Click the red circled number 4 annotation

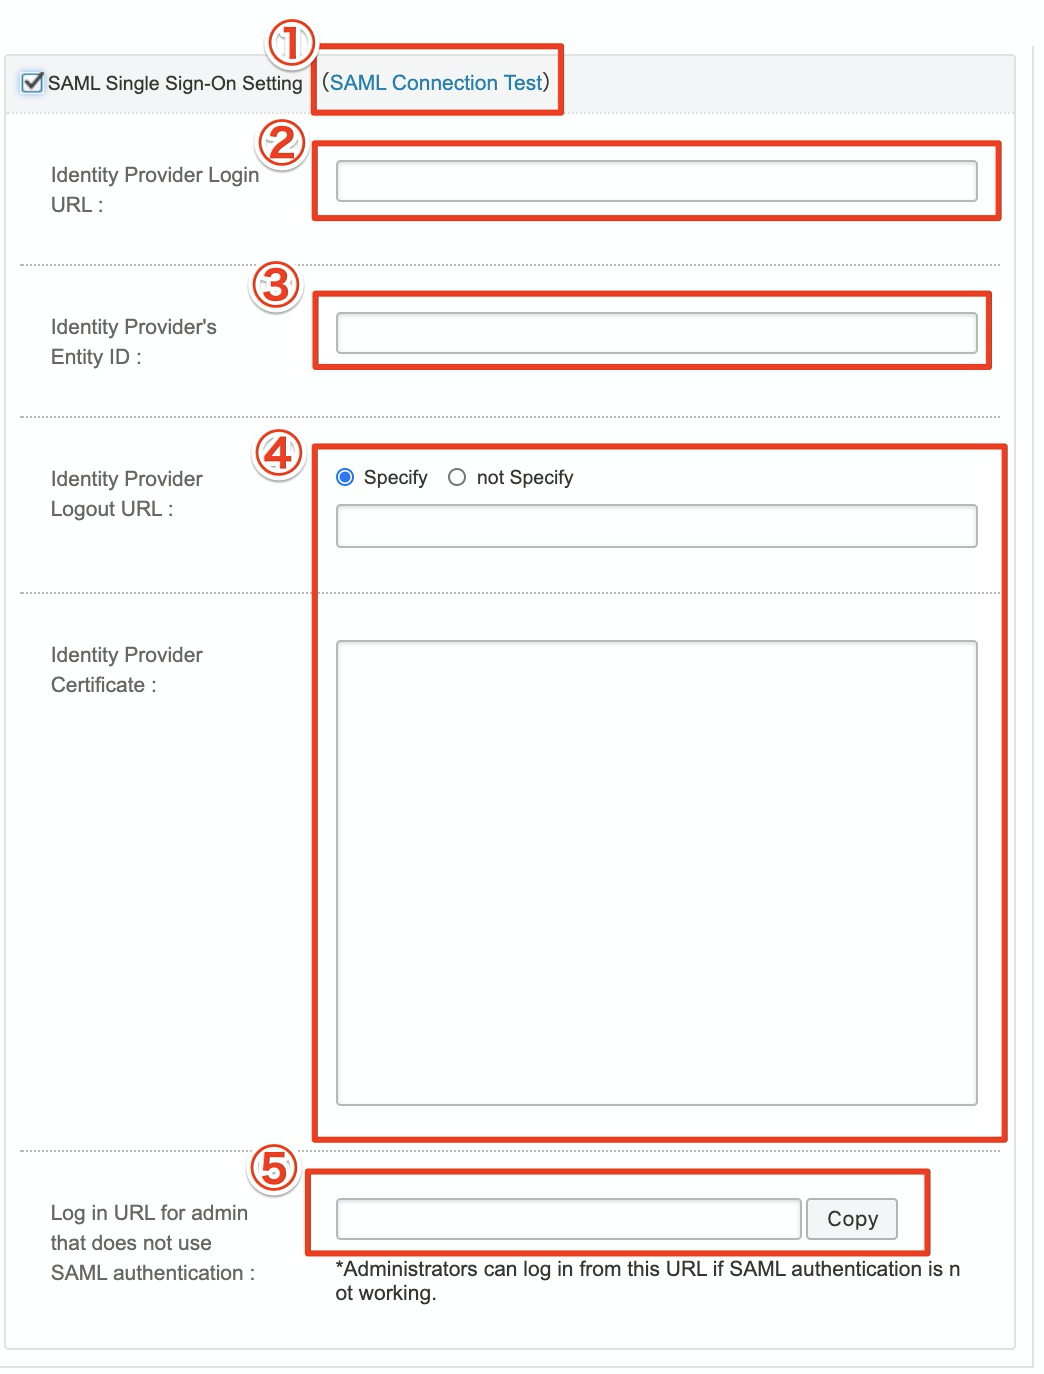click(280, 451)
